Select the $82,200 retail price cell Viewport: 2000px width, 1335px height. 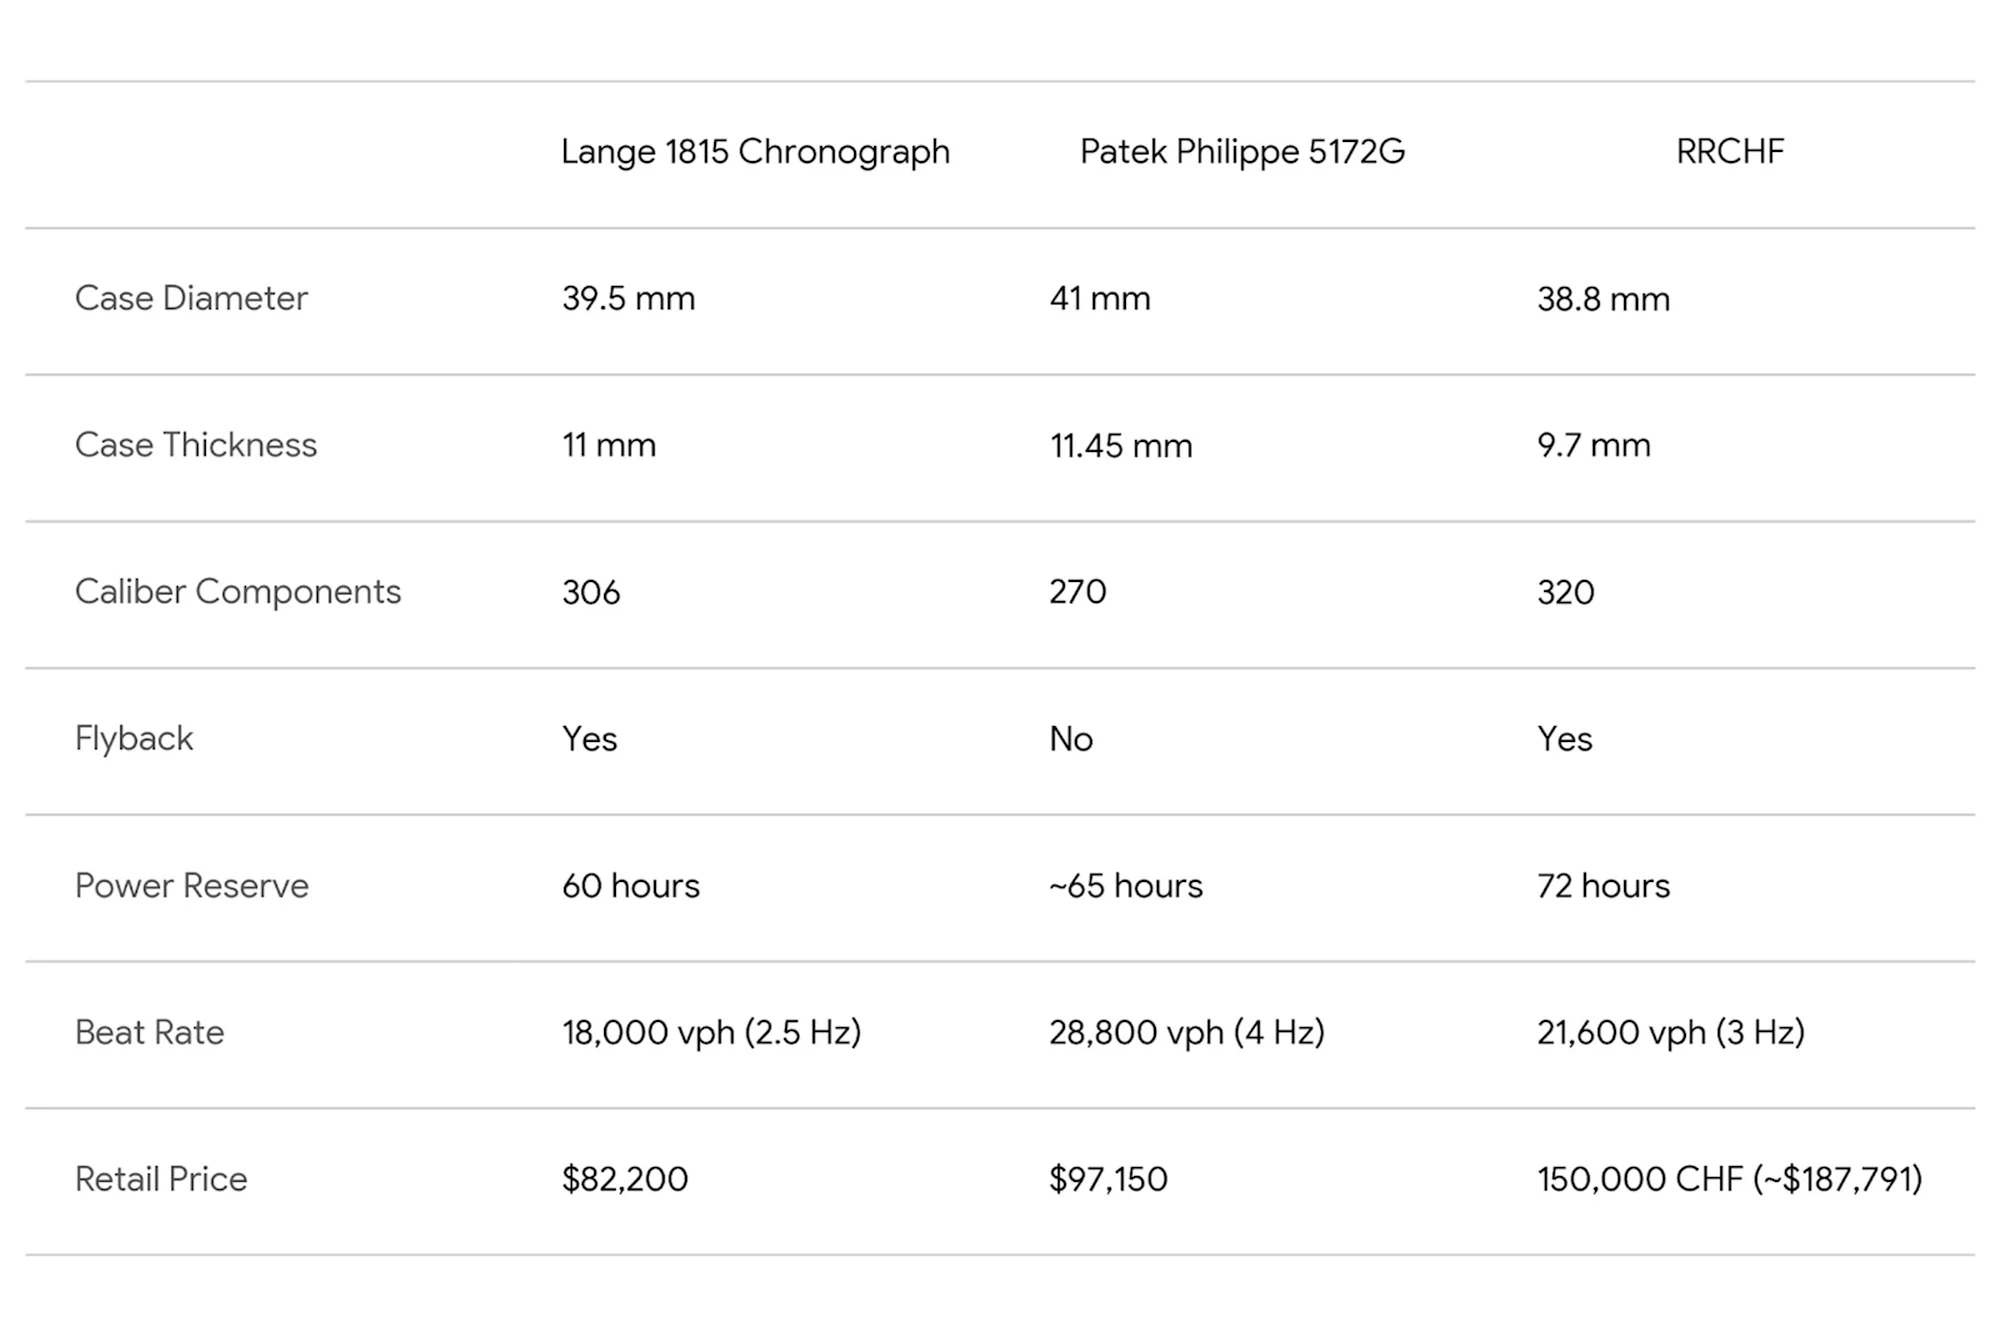pos(625,1179)
